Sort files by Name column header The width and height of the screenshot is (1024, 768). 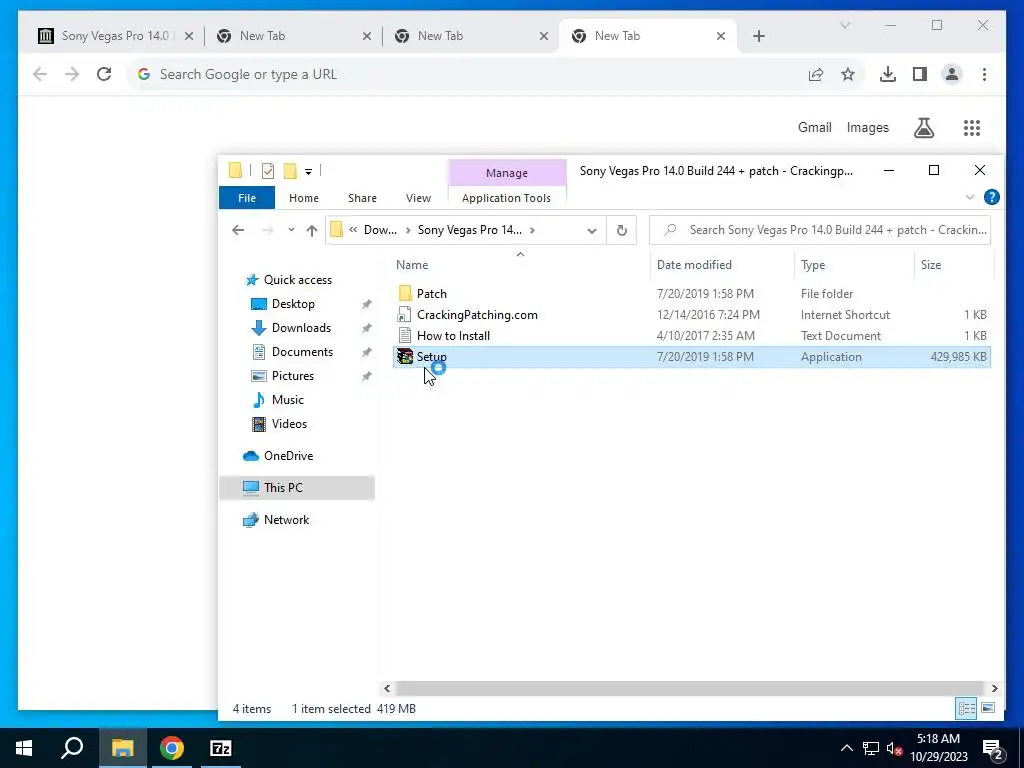412,264
